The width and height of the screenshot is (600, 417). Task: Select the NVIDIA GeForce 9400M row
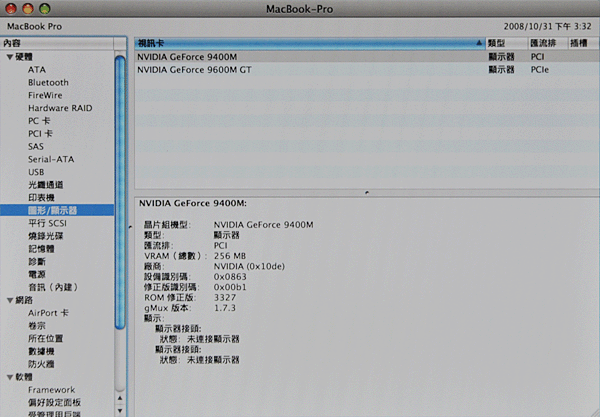click(x=367, y=57)
